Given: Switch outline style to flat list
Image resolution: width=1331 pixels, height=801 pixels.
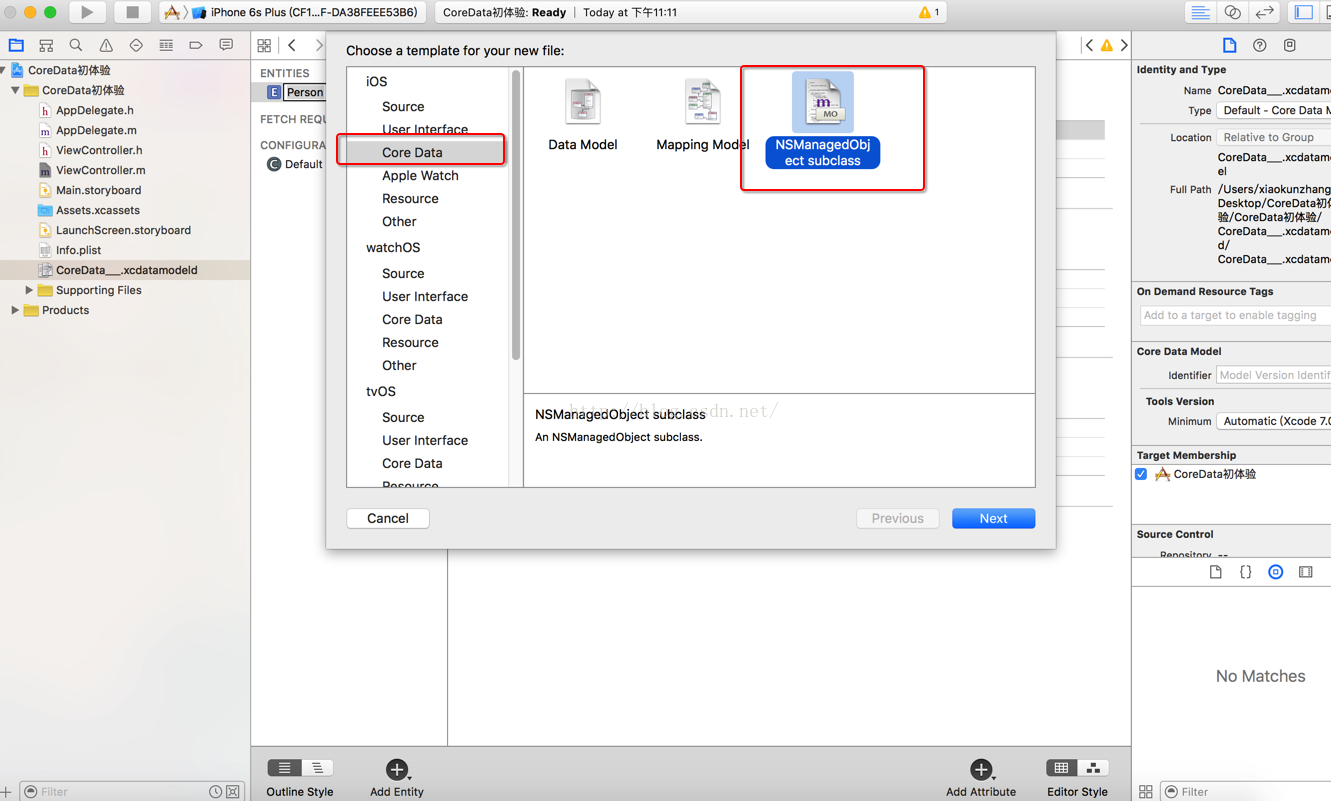Looking at the screenshot, I should pyautogui.click(x=284, y=768).
